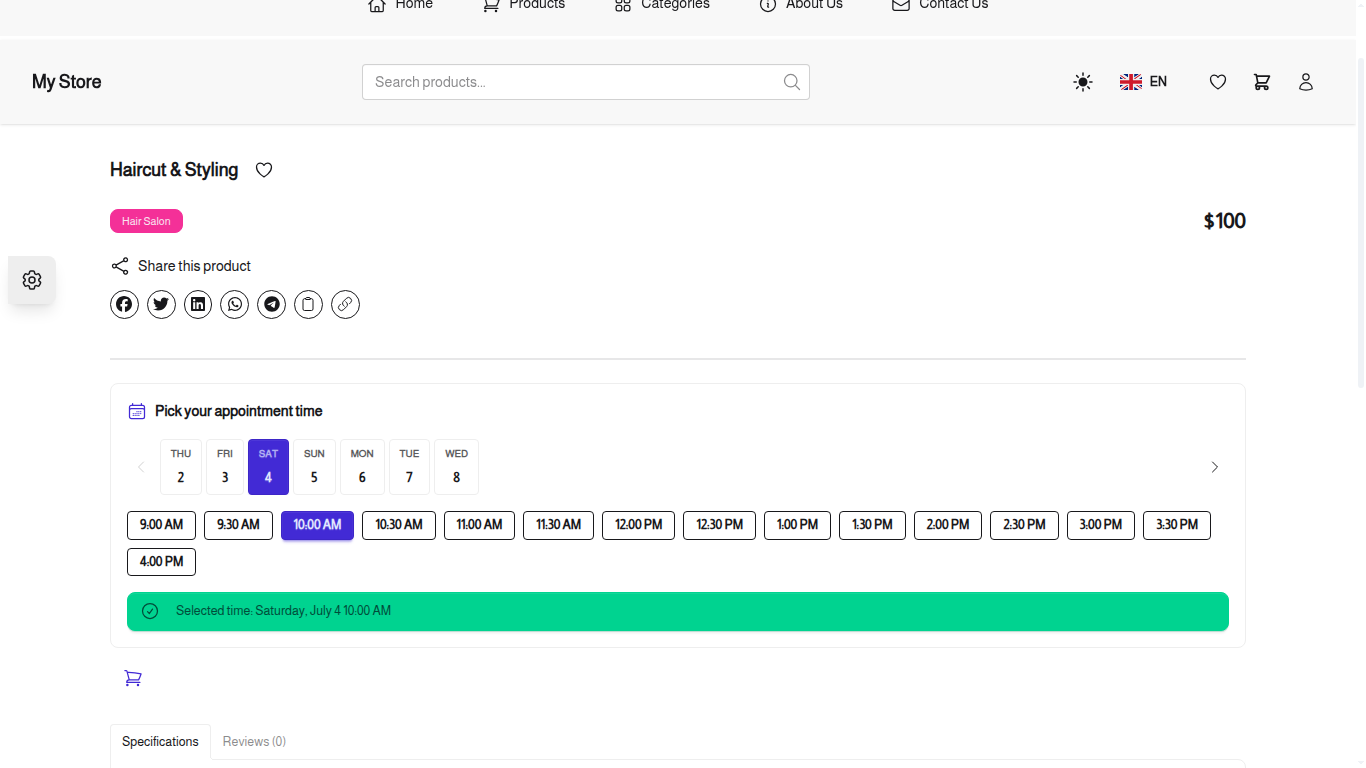The height and width of the screenshot is (768, 1366).
Task: Focus the Search products field
Action: (586, 82)
